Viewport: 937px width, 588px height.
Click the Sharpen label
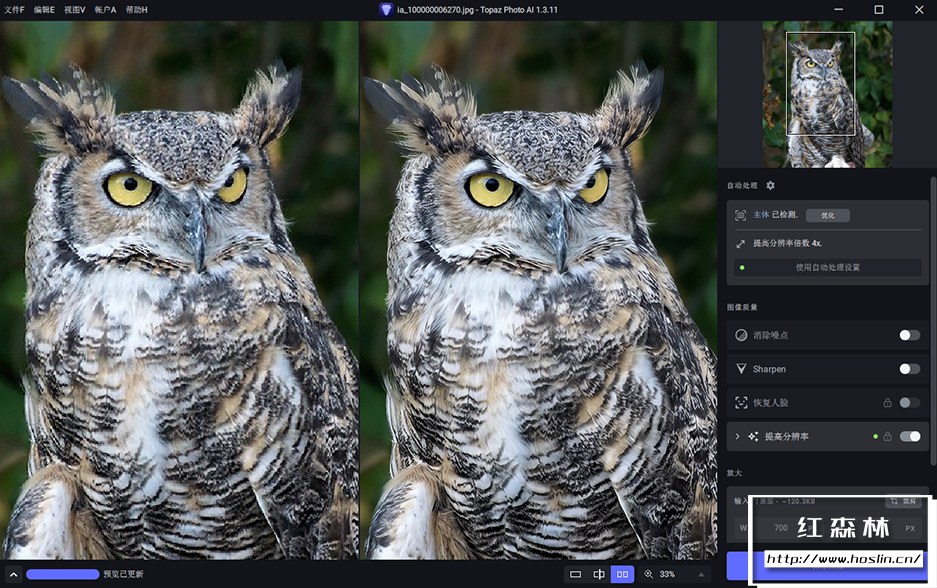pos(769,369)
